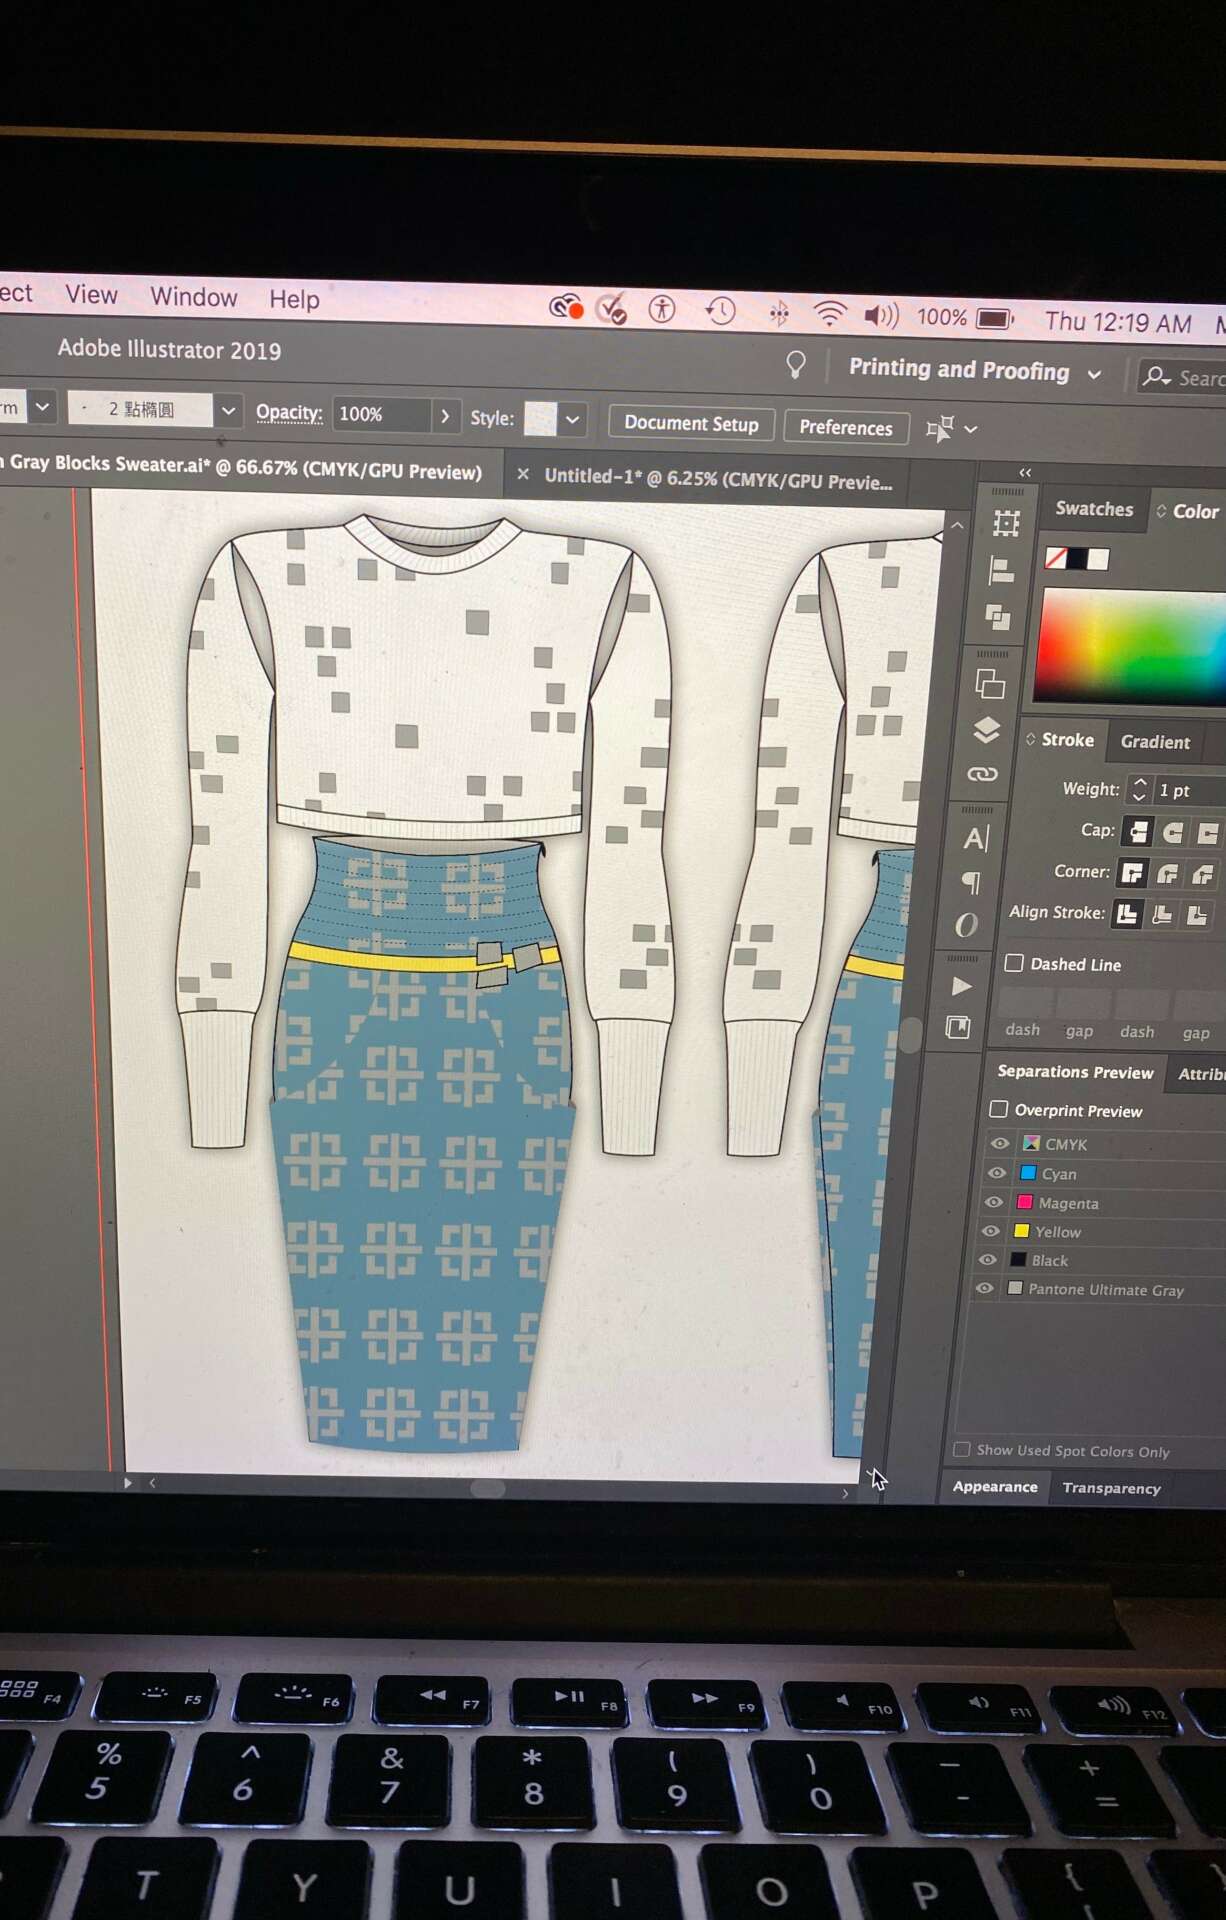Choose the bevel join corner option

tap(1201, 874)
